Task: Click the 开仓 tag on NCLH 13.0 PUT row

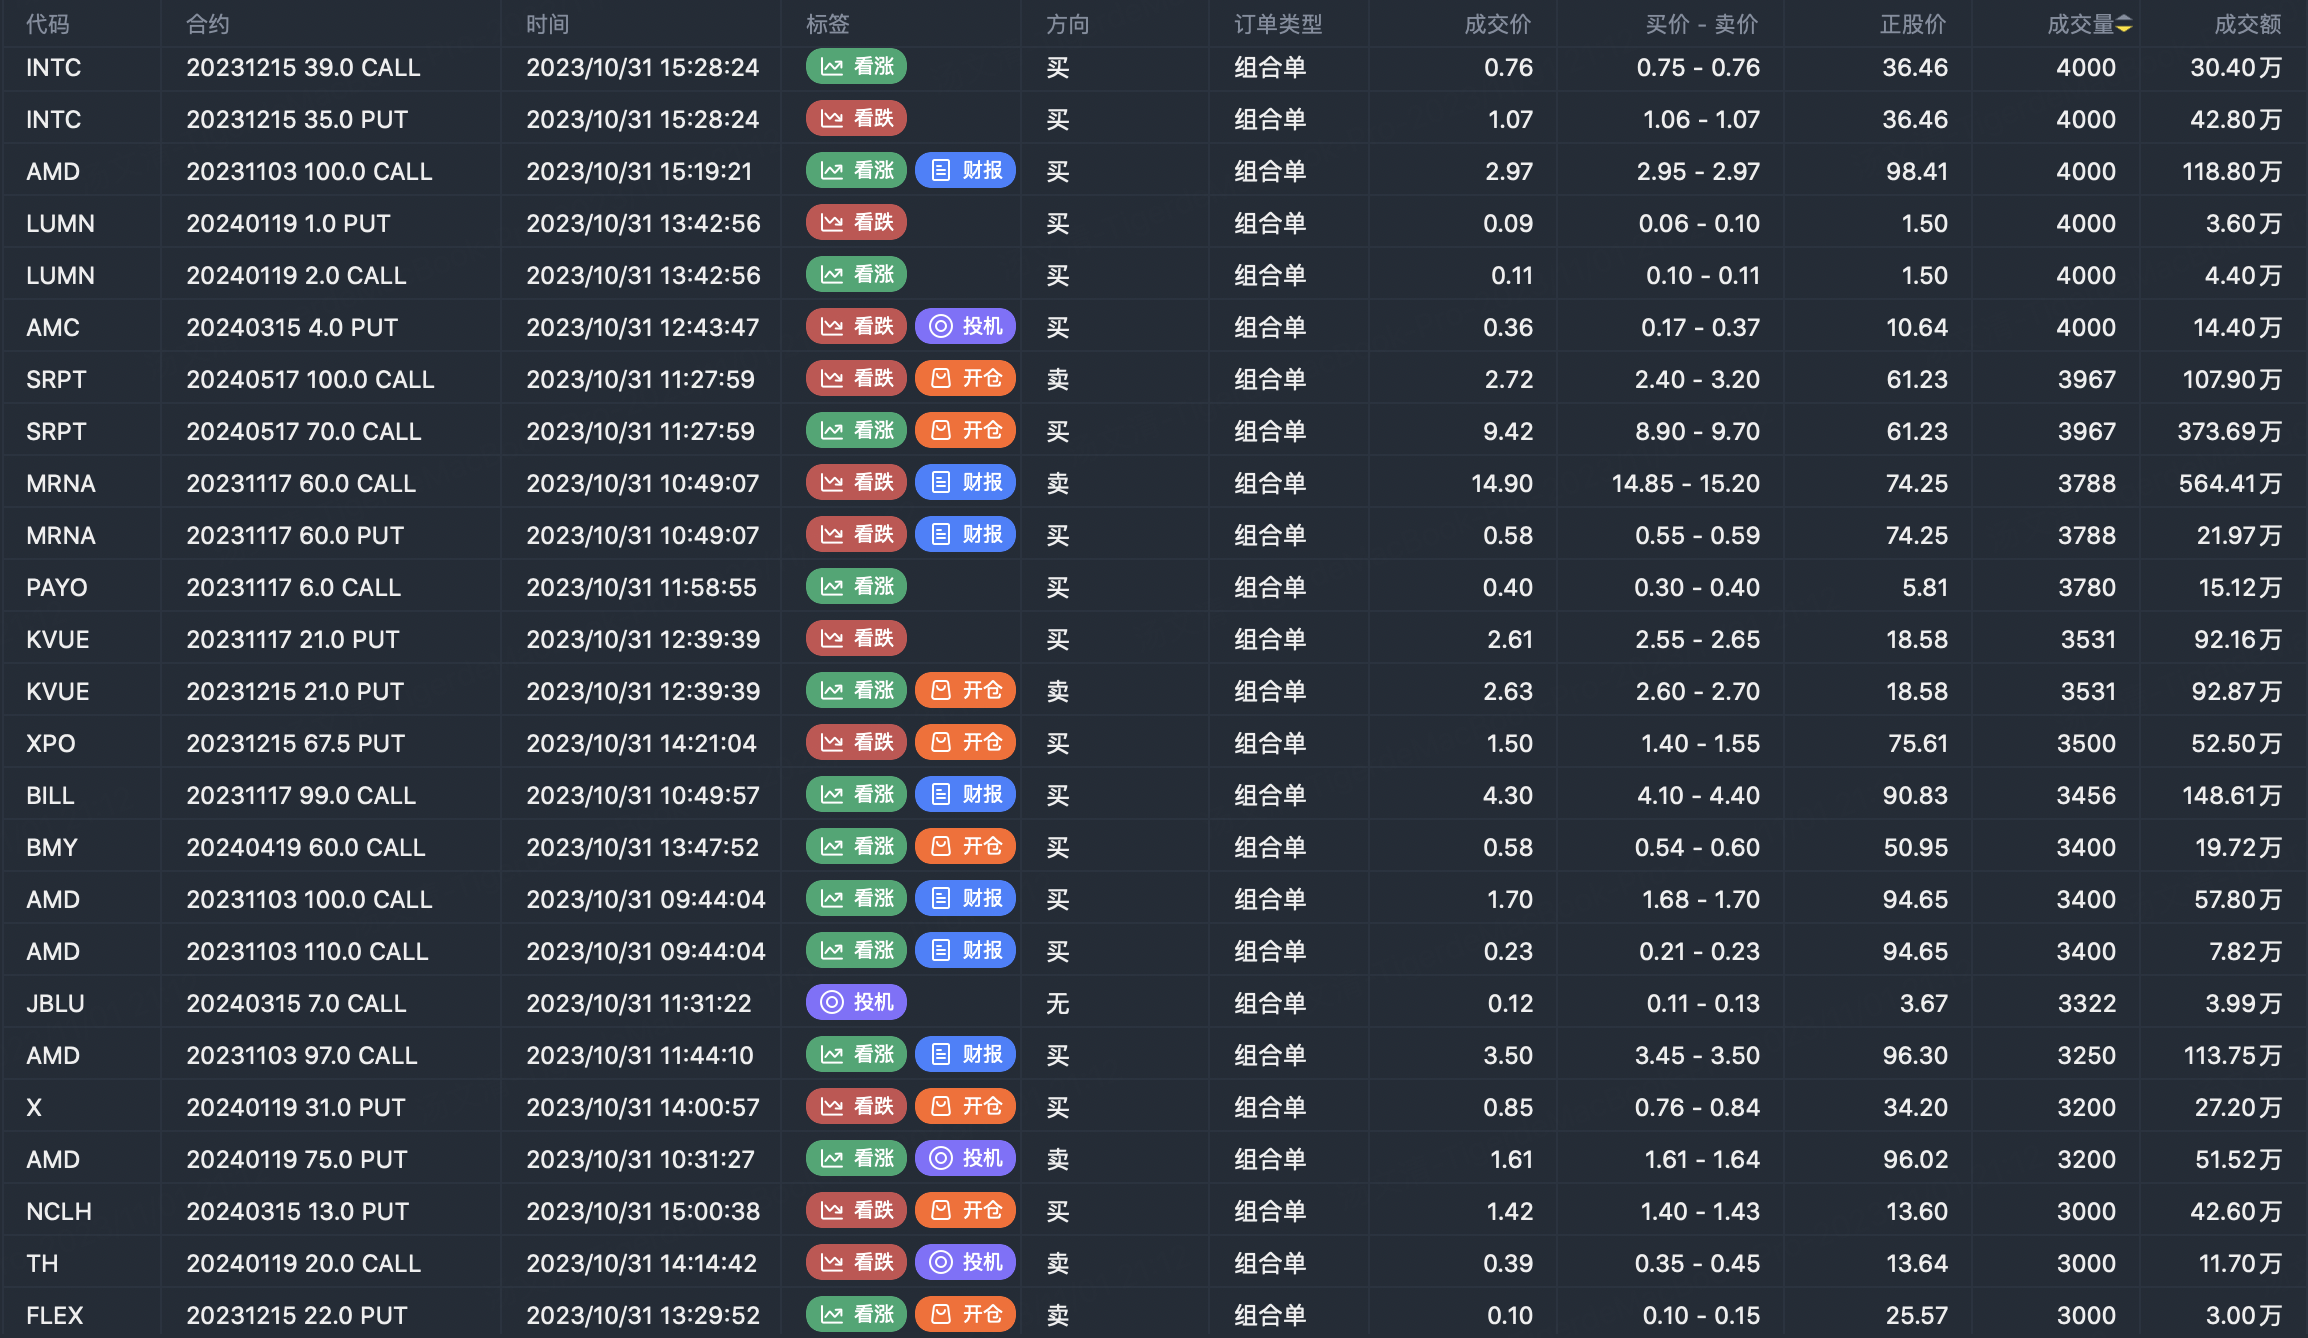Action: tap(965, 1211)
